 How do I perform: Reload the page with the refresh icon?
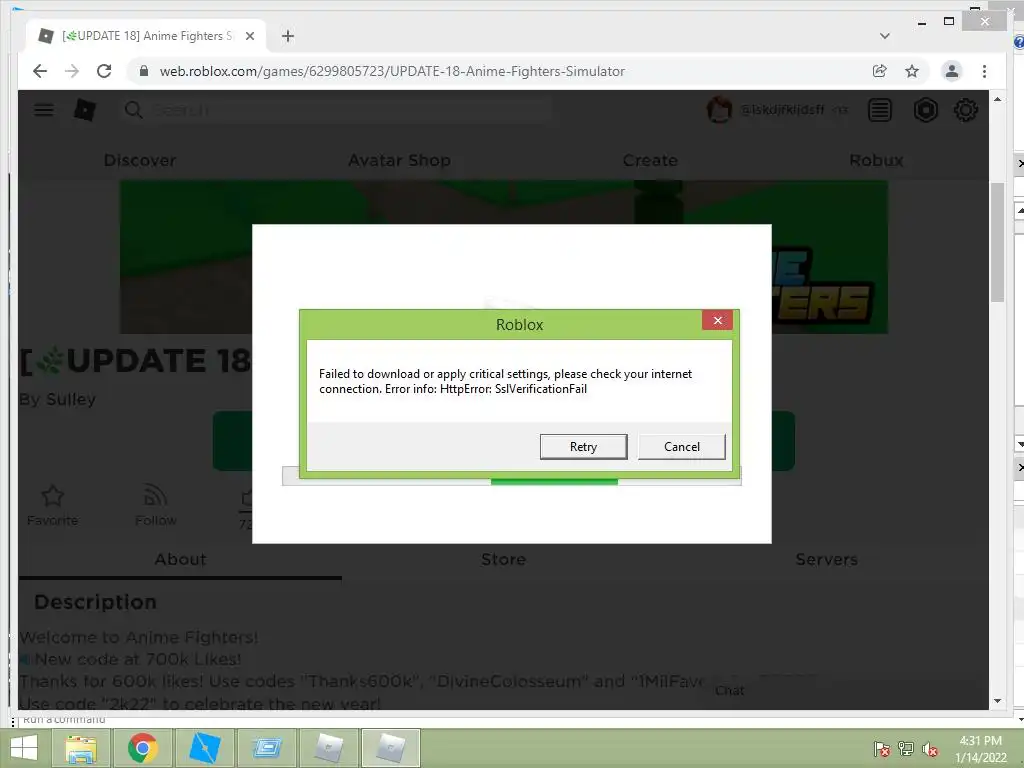(x=104, y=71)
